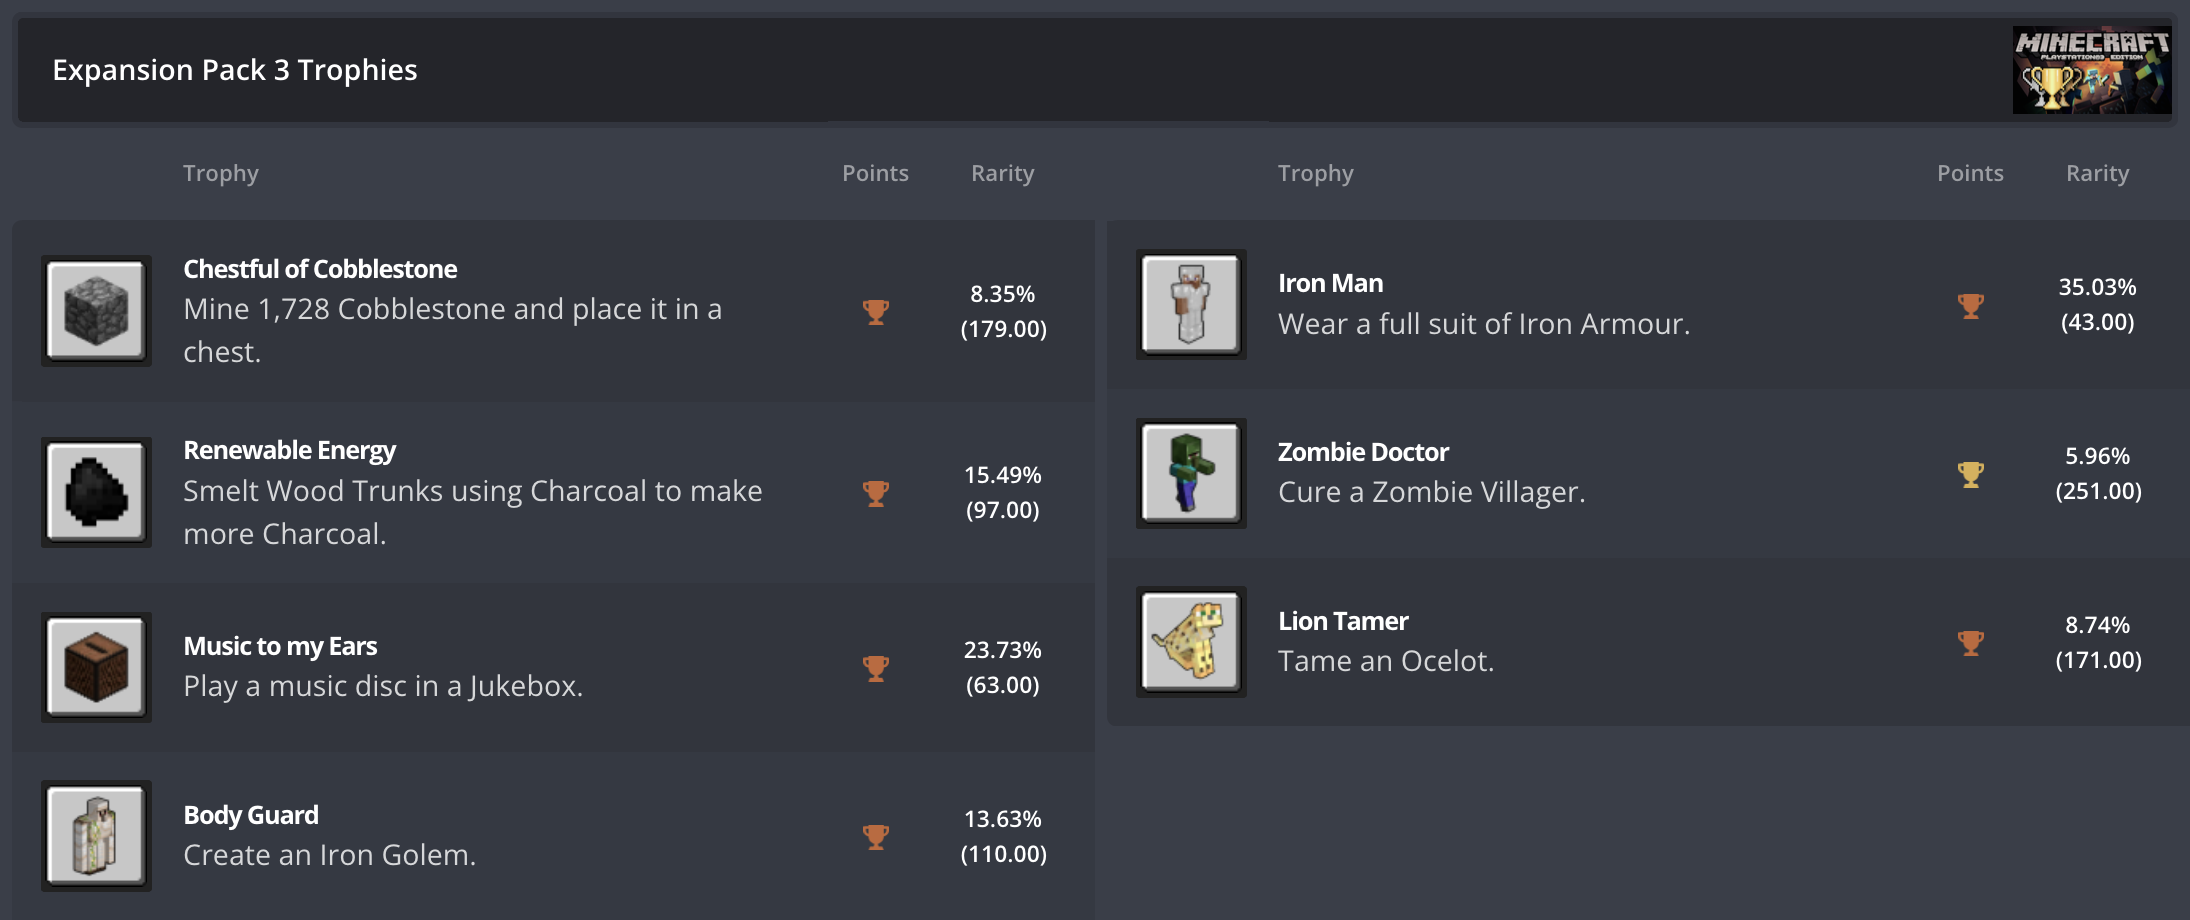
Task: Sort trophies by the Points column
Action: (x=875, y=172)
